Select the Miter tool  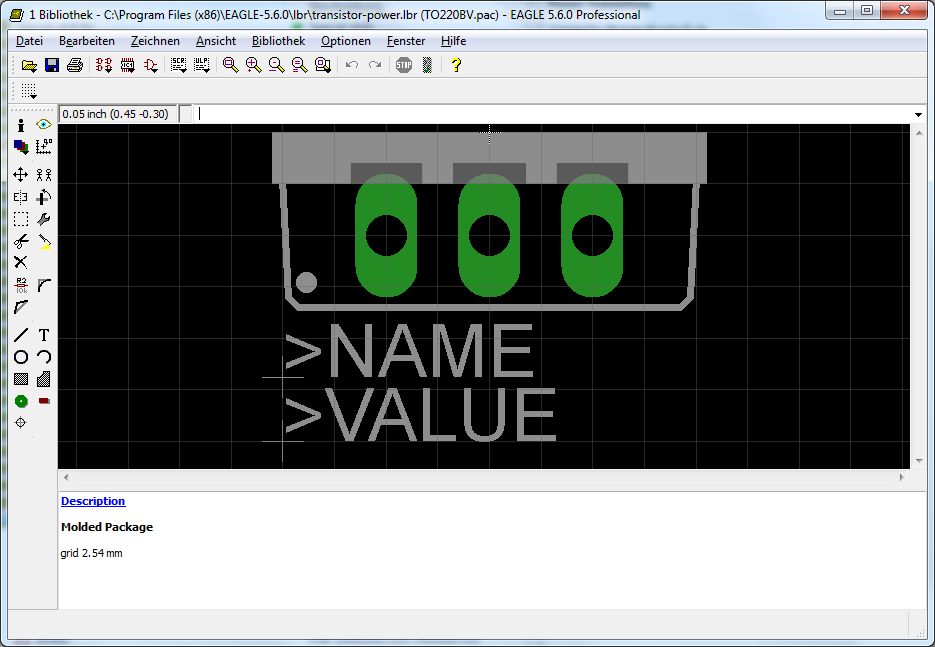click(44, 286)
